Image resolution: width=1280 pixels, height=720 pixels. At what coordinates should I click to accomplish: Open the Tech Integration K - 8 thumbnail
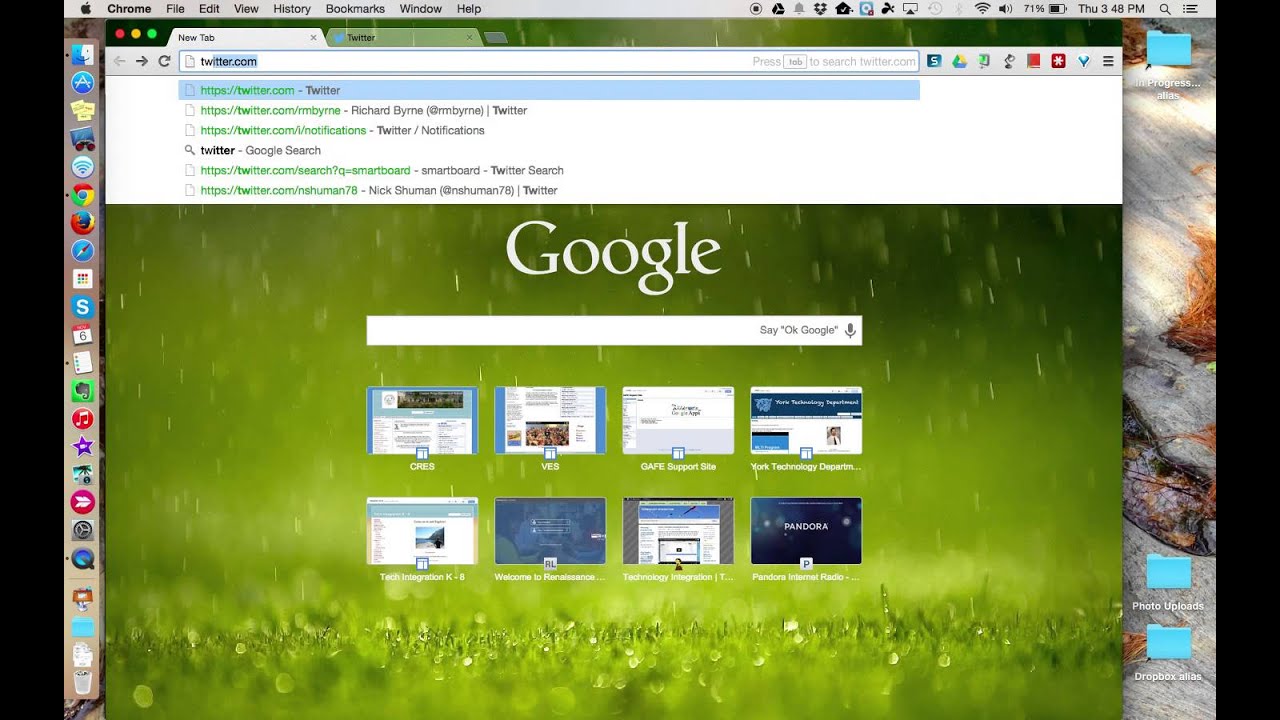pos(422,531)
